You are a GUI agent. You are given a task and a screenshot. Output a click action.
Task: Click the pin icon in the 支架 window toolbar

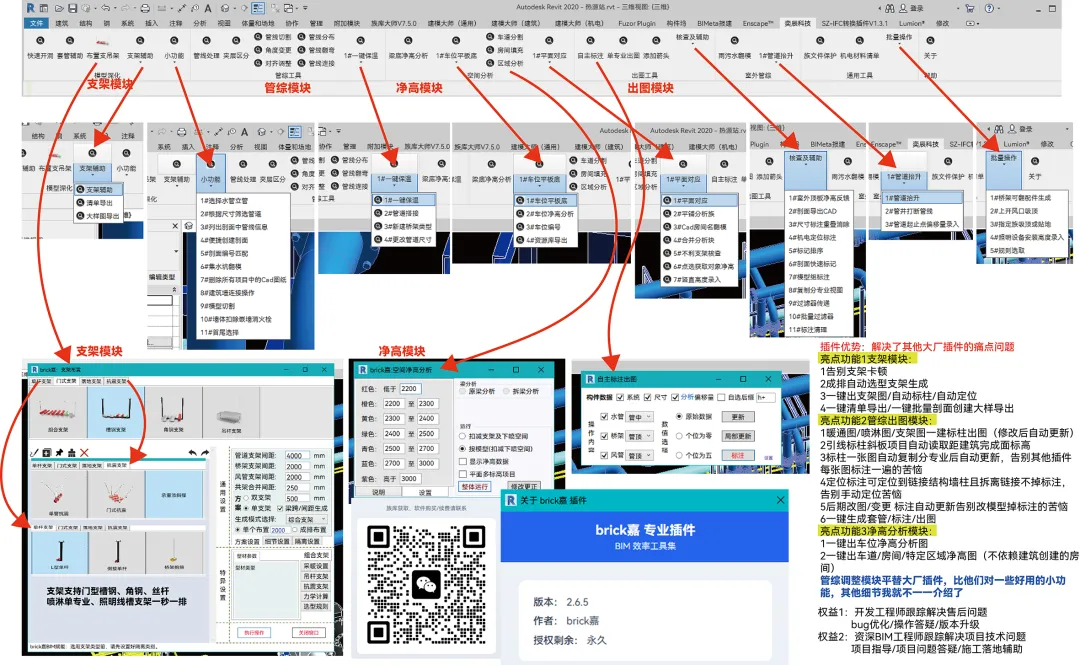pos(59,453)
